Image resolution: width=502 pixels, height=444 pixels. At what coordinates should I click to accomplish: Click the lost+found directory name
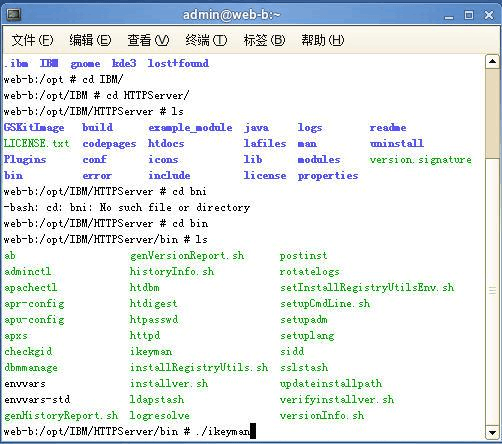178,63
